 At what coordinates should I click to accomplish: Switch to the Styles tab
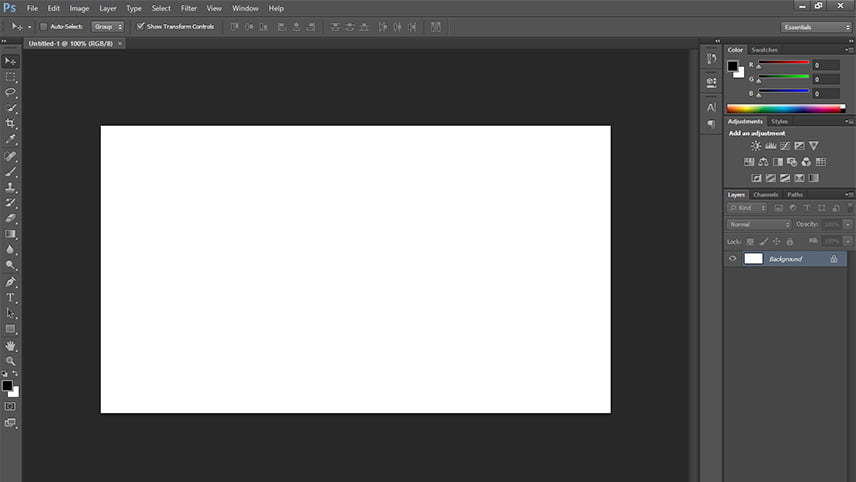779,121
